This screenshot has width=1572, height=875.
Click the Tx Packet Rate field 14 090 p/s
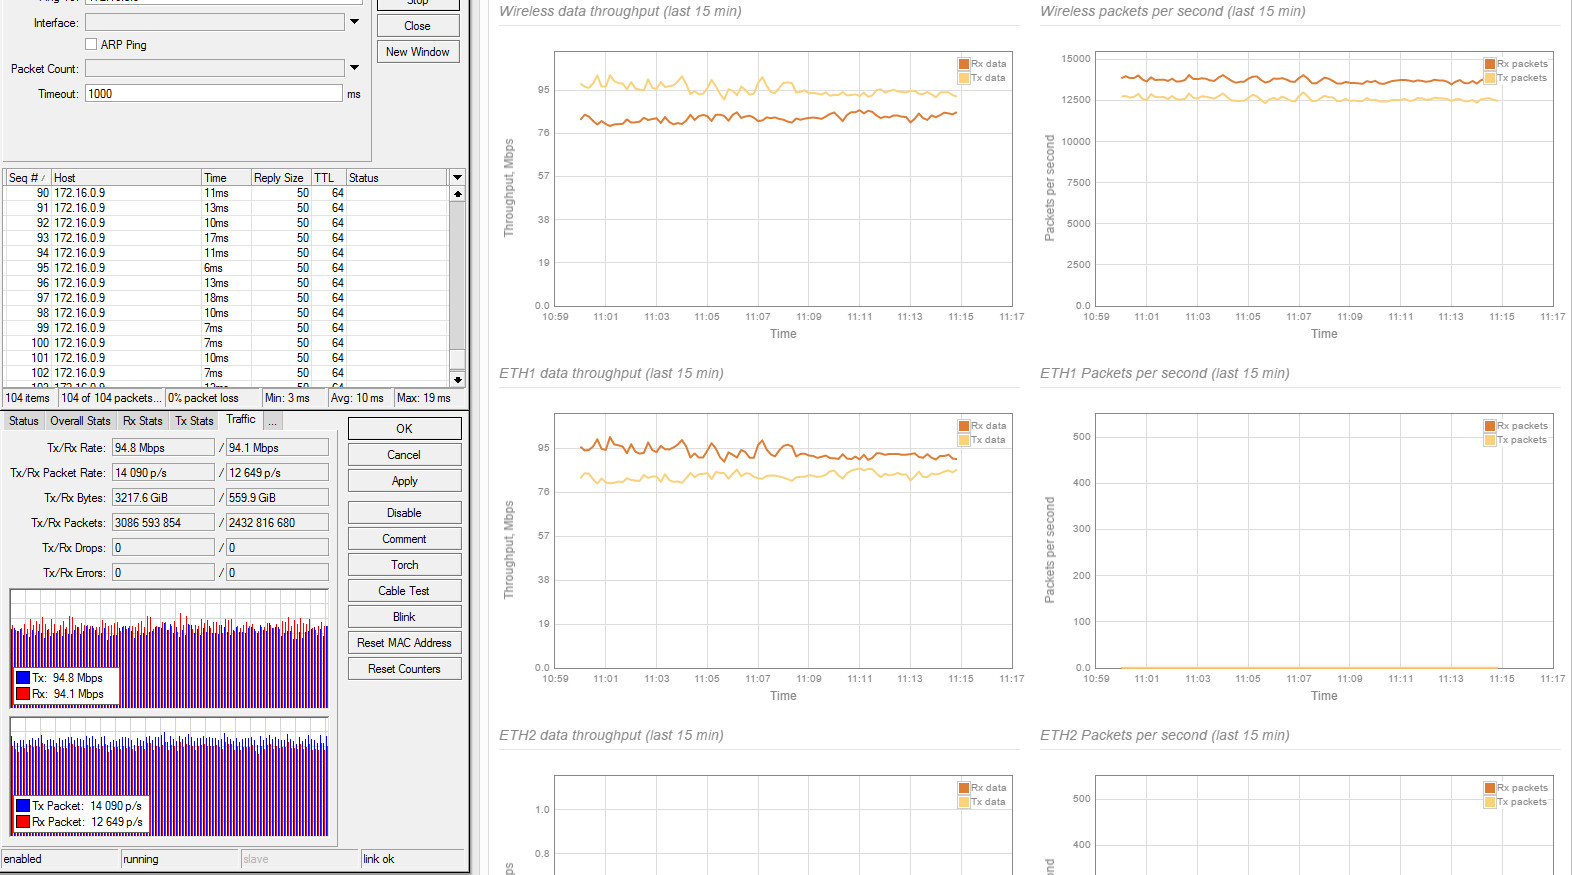point(163,473)
